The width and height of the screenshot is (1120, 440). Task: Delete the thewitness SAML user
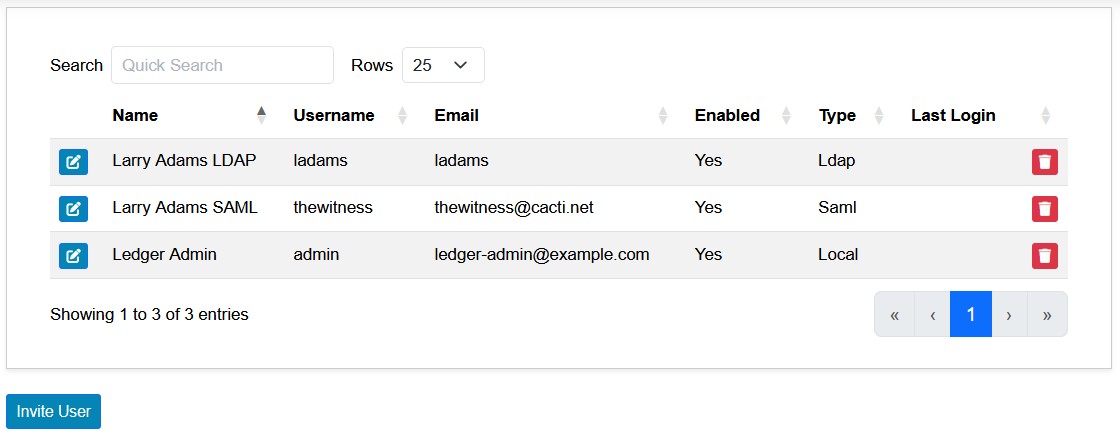1044,209
